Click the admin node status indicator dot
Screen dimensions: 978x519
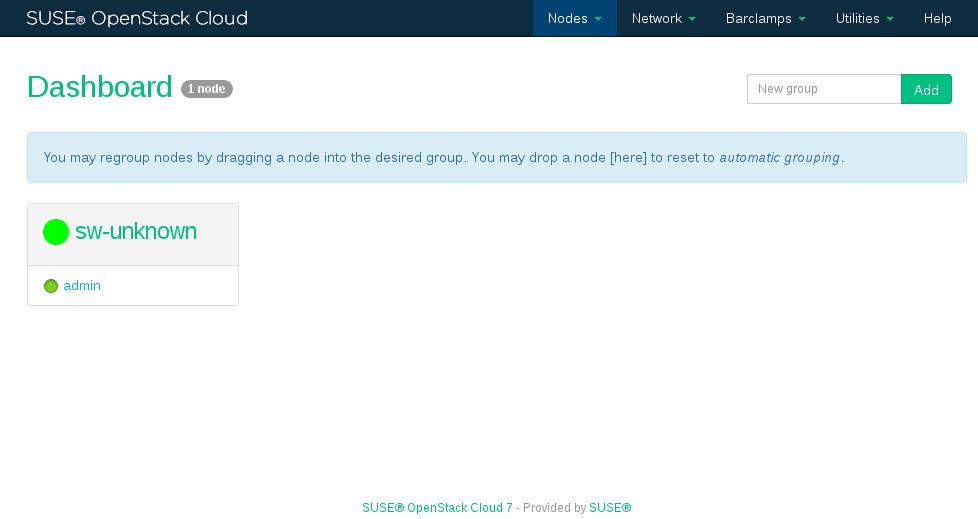pos(51,286)
